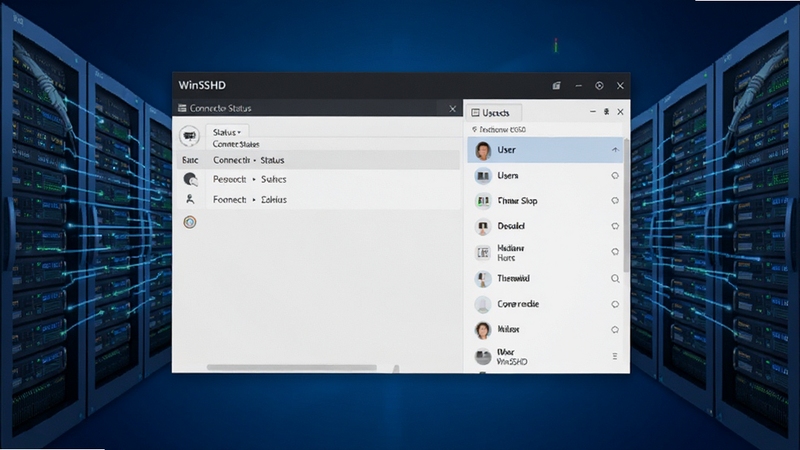Viewport: 800px width, 450px height.
Task: Click the list icon in Connection Status header
Action: [182, 108]
